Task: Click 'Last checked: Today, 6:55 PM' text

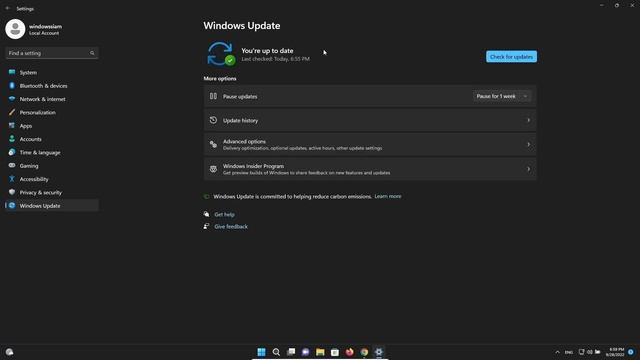Action: point(276,59)
